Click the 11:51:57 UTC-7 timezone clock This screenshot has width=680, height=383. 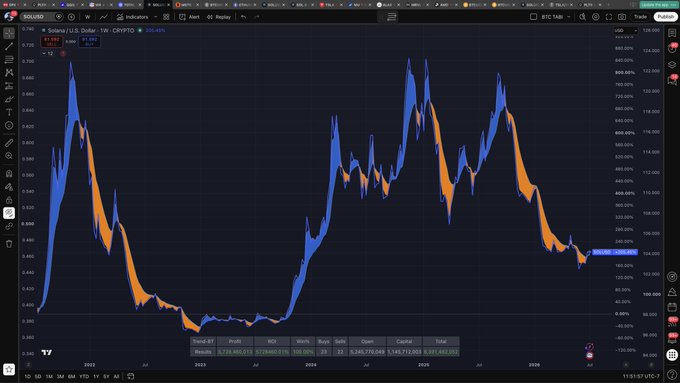point(641,376)
